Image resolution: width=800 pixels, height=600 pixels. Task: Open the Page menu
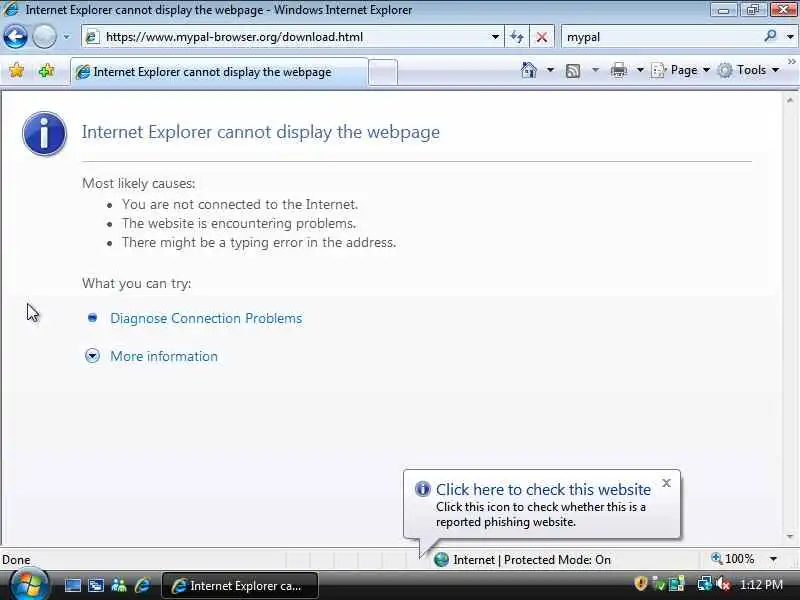coord(681,70)
